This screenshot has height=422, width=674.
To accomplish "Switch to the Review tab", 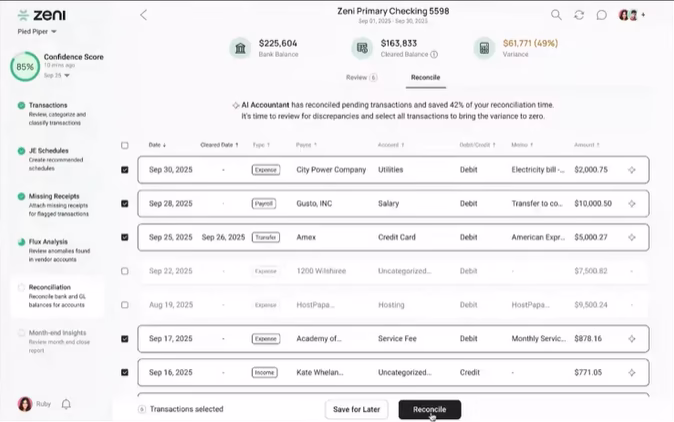I will 361,77.
